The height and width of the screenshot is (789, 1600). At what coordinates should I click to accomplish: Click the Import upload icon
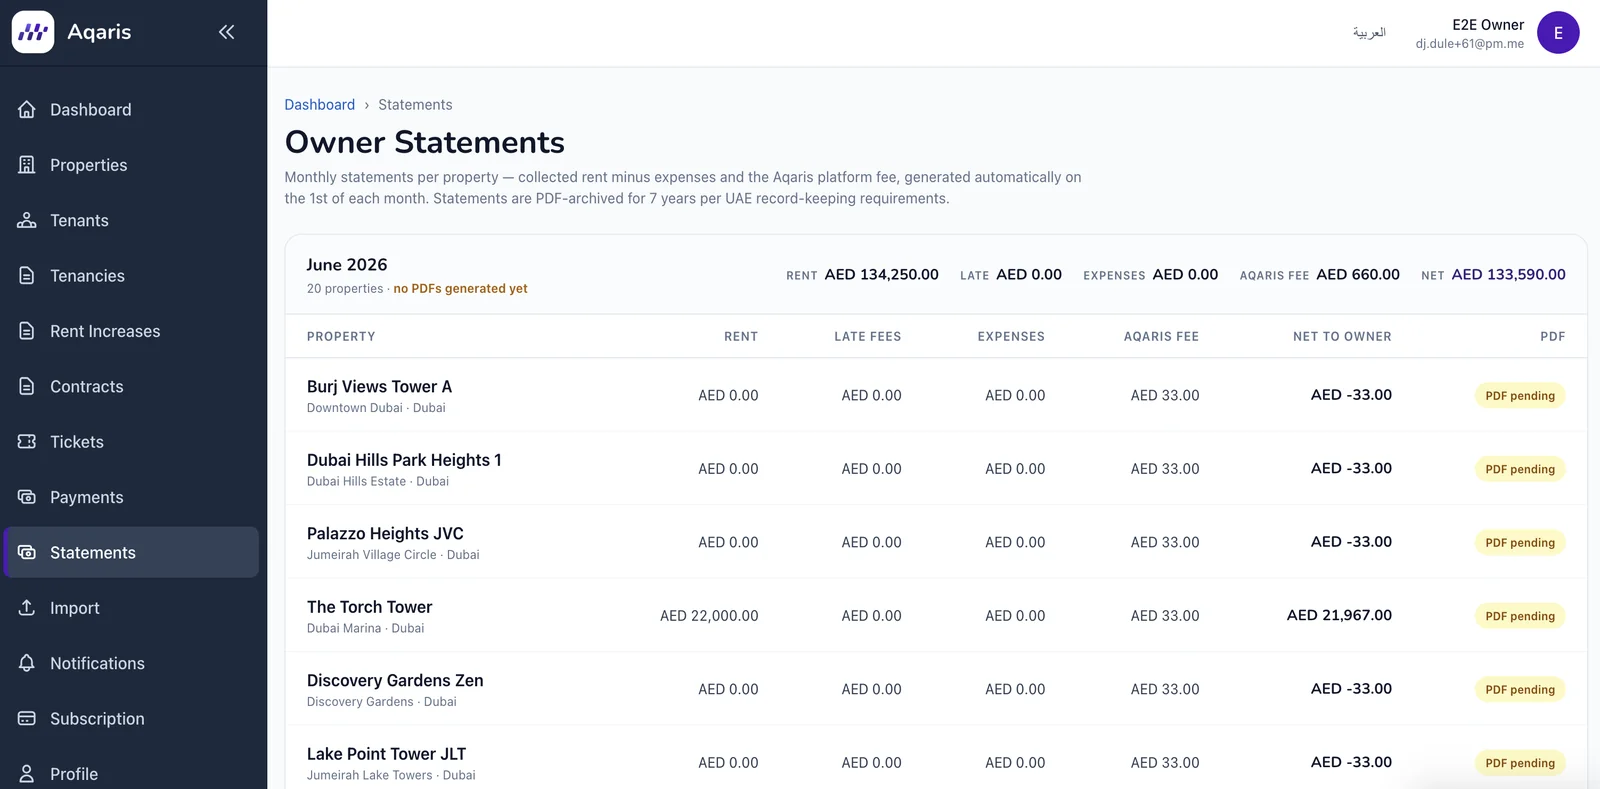point(27,607)
